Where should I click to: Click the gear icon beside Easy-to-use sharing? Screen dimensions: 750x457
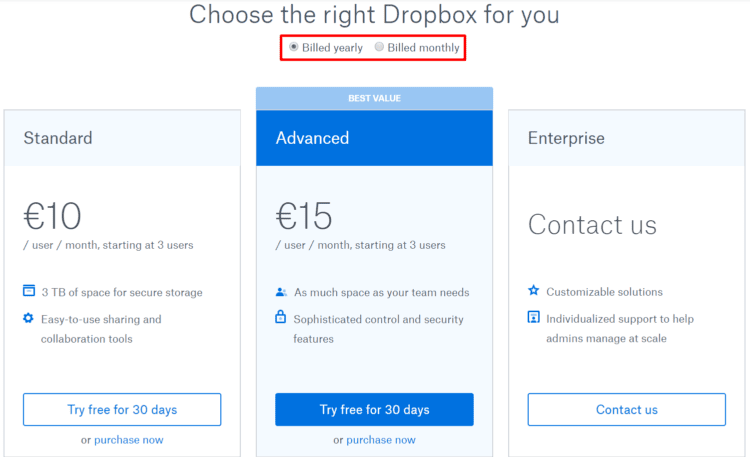point(29,318)
